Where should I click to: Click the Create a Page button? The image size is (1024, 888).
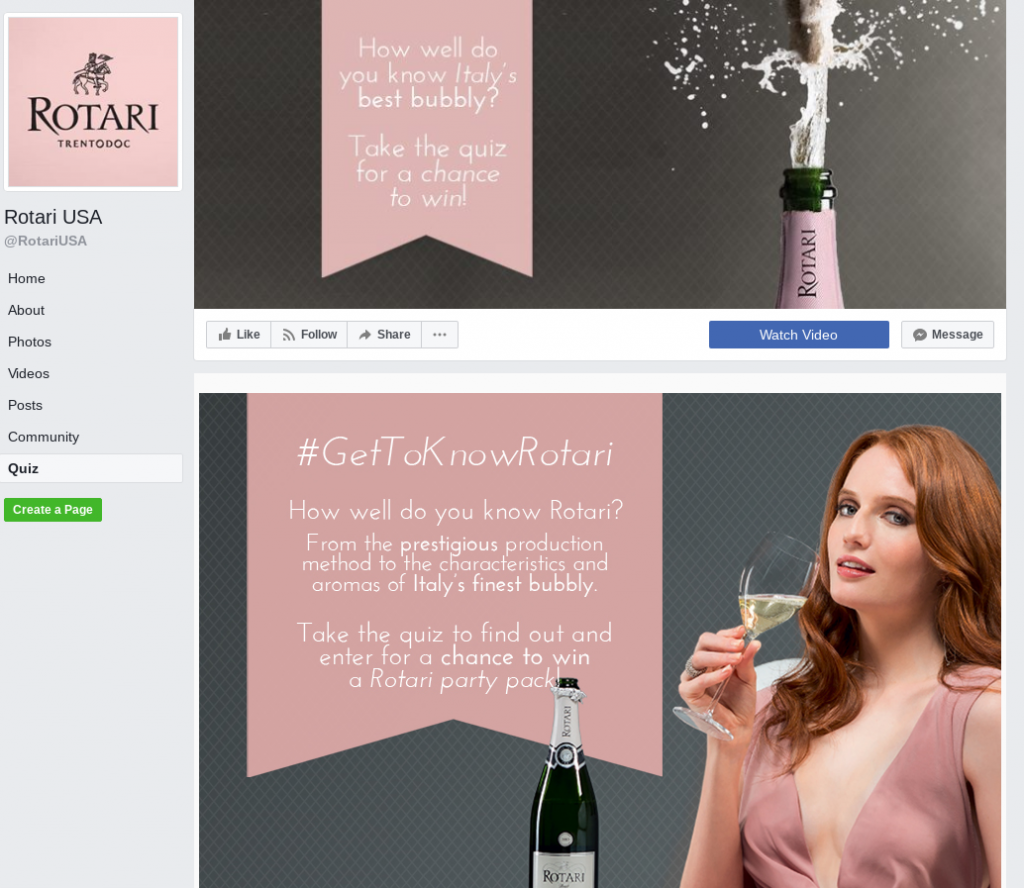[x=52, y=509]
